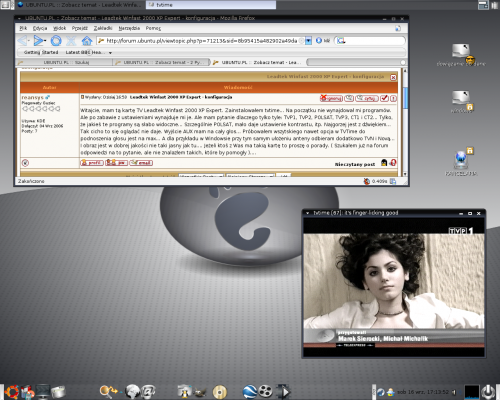
Task: Click the checkmark icon above the post
Action: (384, 98)
